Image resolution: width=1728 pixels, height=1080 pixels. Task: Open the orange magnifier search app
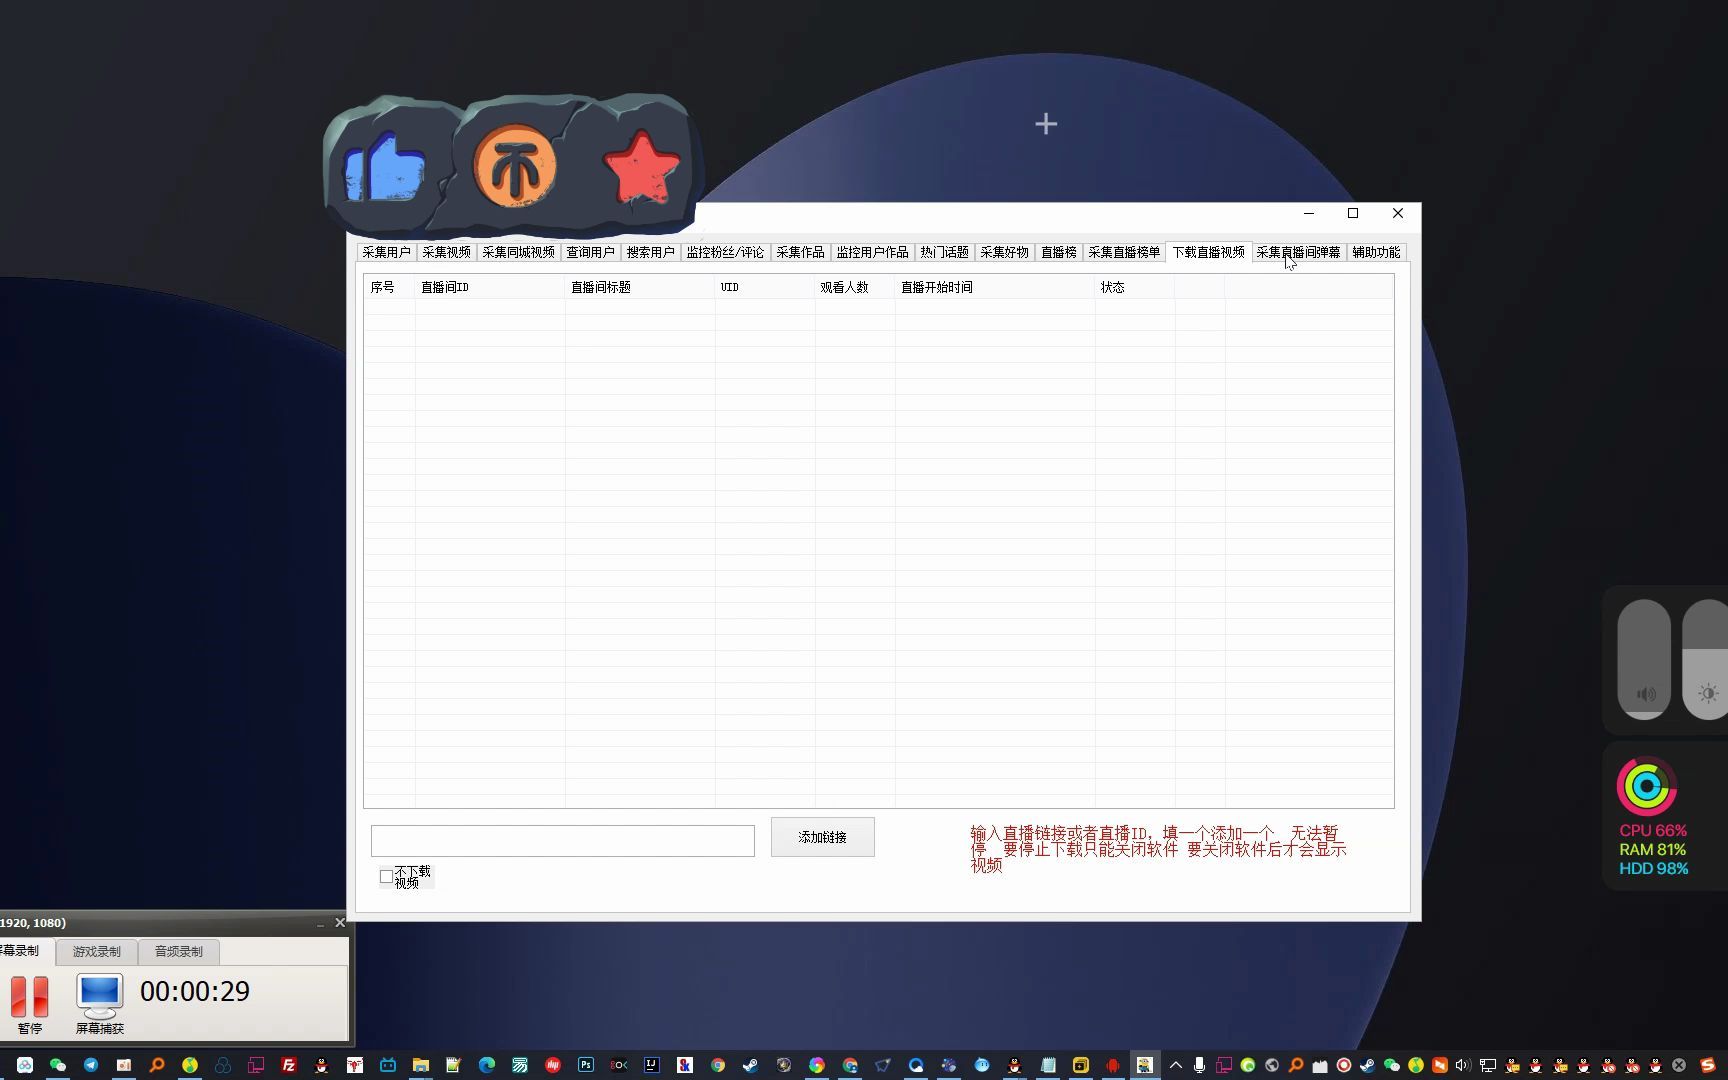click(157, 1065)
